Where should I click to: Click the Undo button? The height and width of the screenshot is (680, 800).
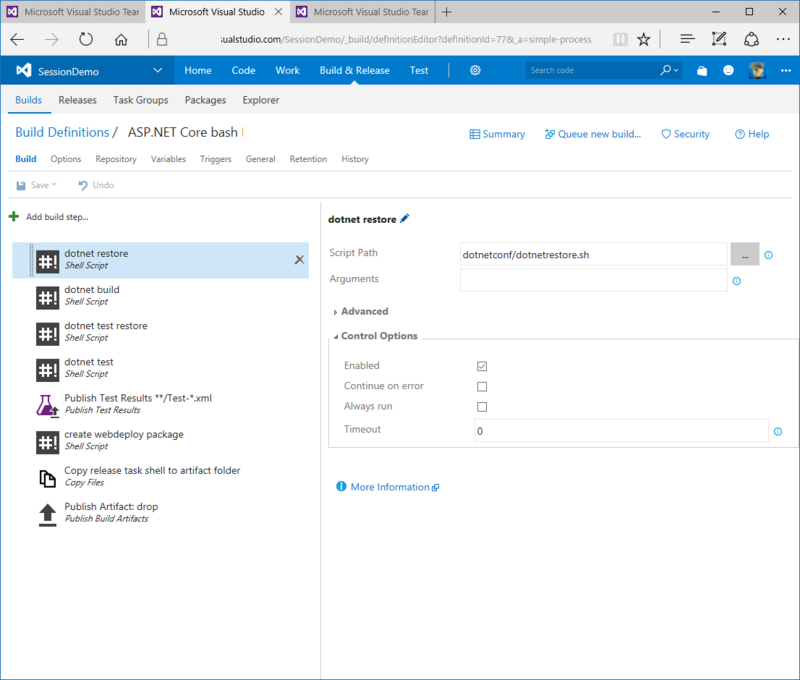click(x=96, y=185)
